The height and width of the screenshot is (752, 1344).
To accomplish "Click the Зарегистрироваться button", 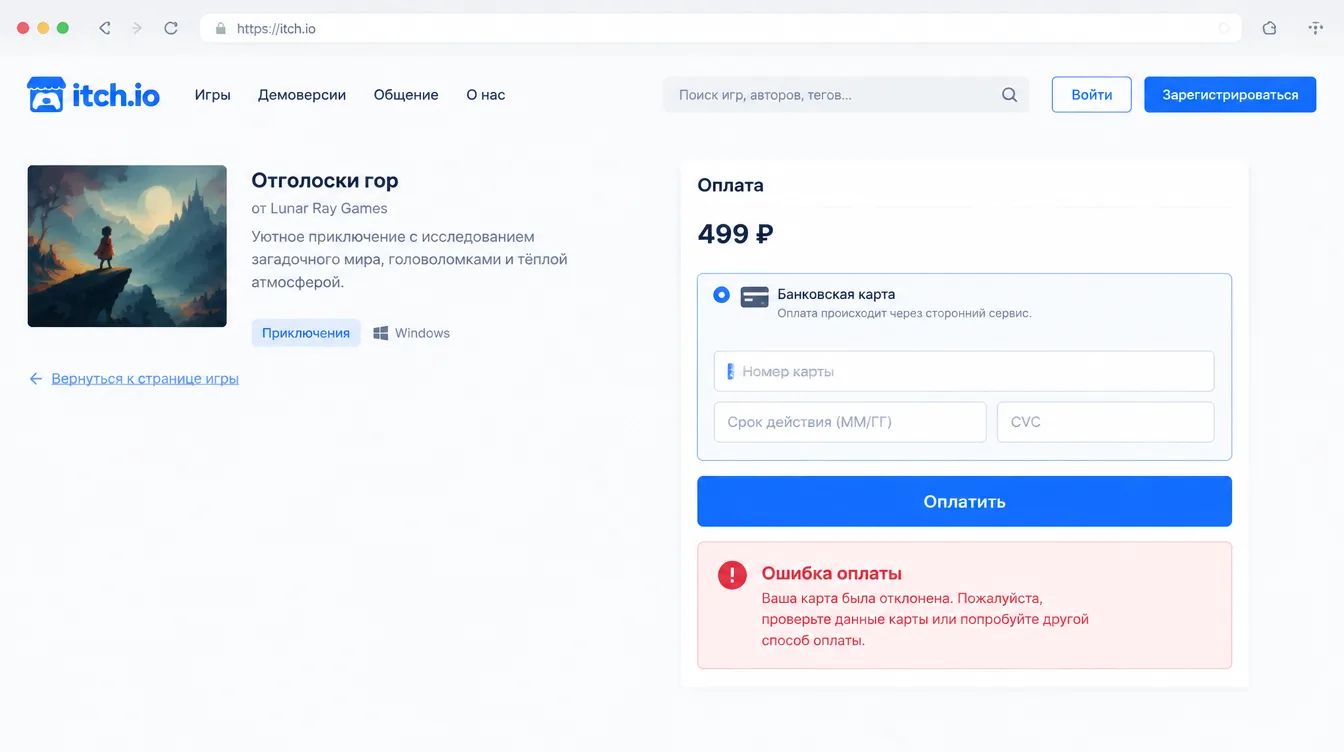I will 1230,95.
